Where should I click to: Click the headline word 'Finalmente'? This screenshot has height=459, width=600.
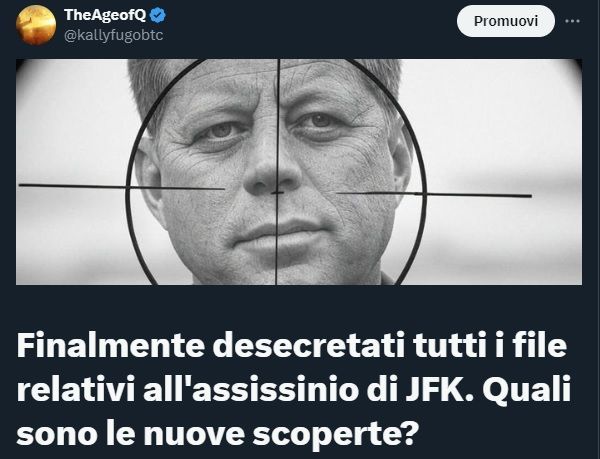point(110,346)
